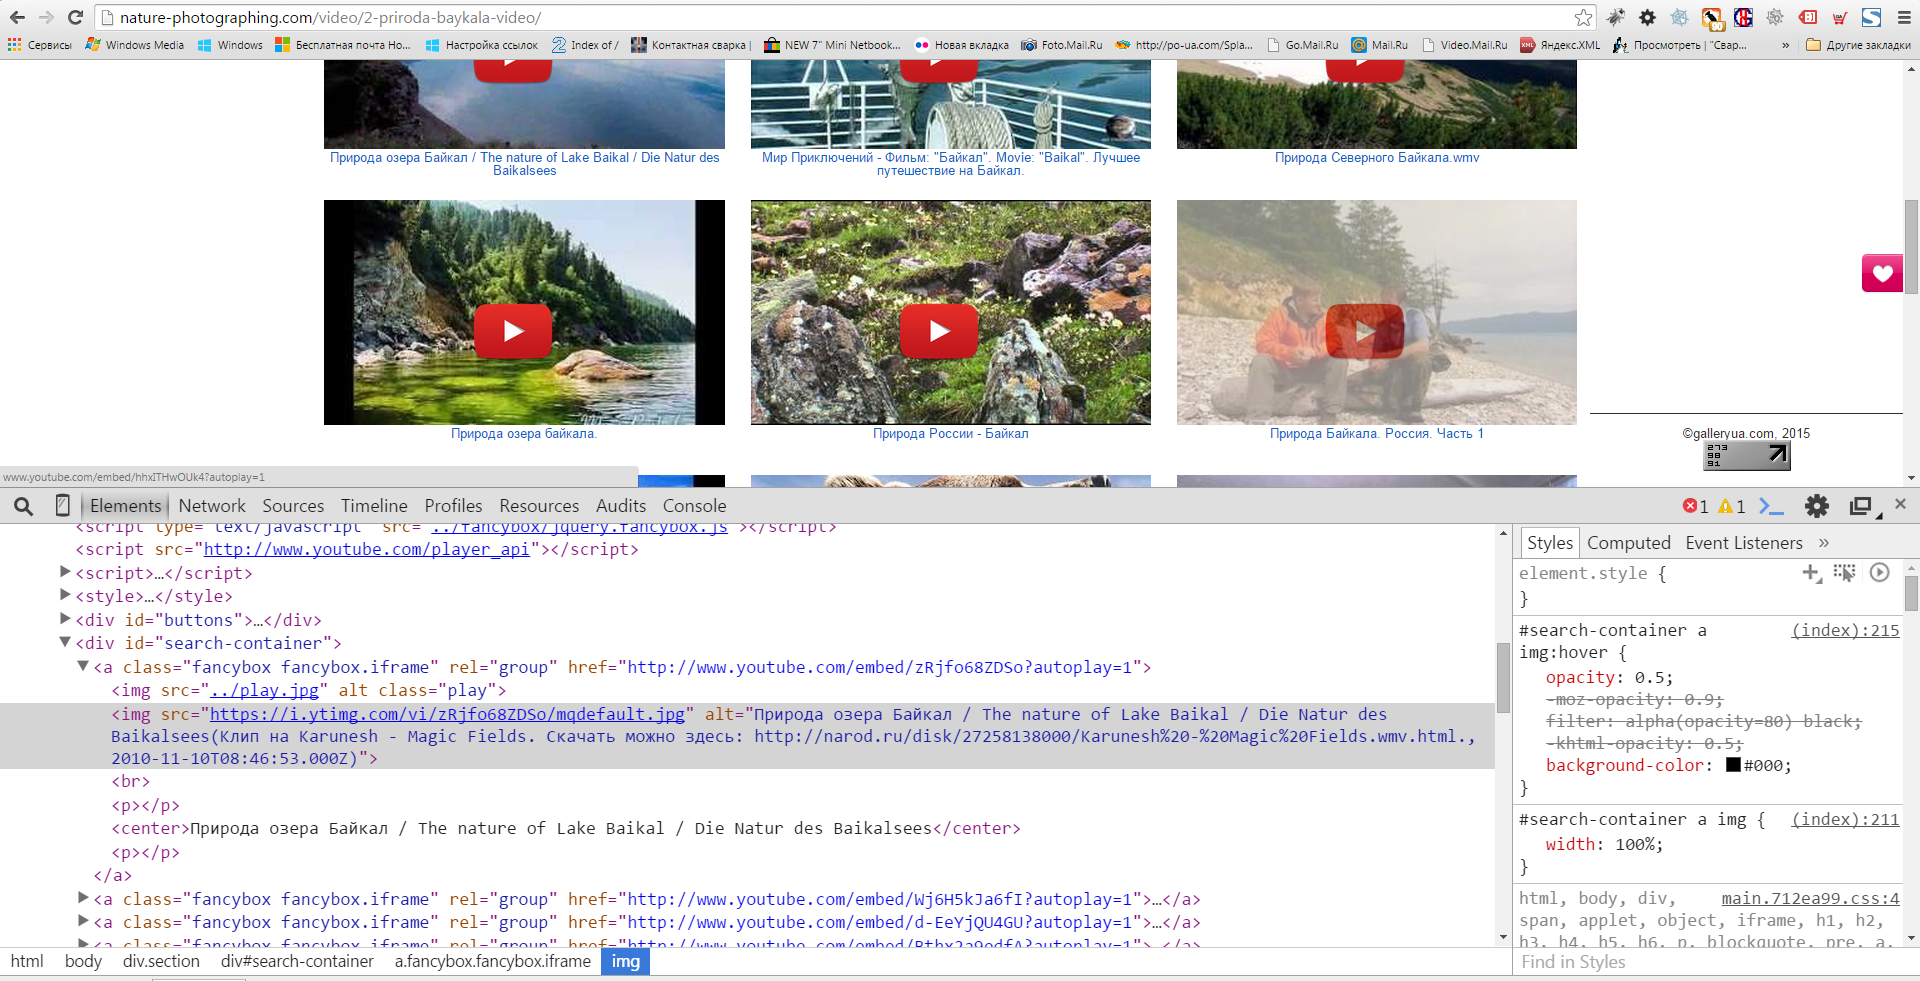The image size is (1920, 981).
Task: Play the Природа России - Байкал video
Action: coord(950,312)
